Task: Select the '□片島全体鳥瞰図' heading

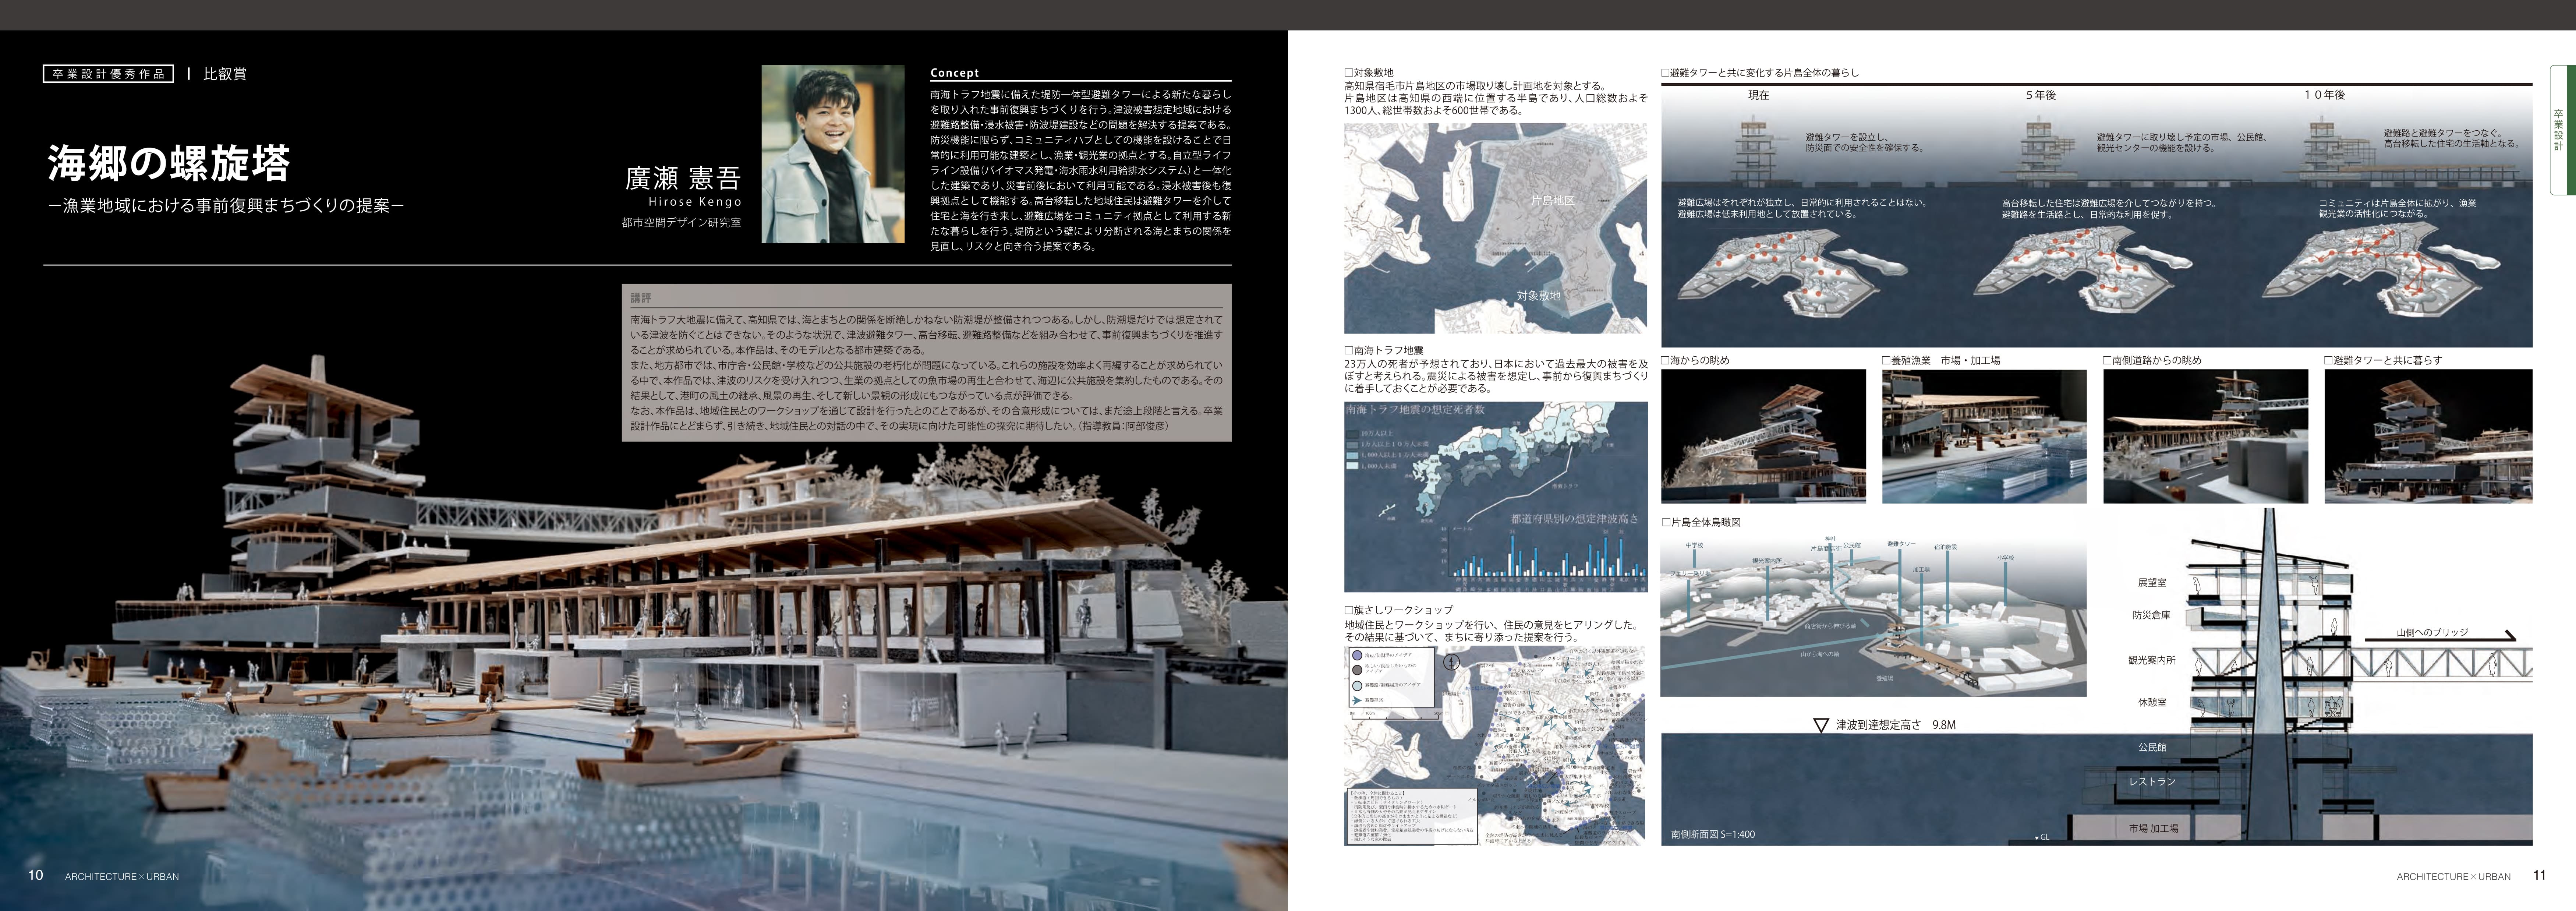Action: 1701,522
